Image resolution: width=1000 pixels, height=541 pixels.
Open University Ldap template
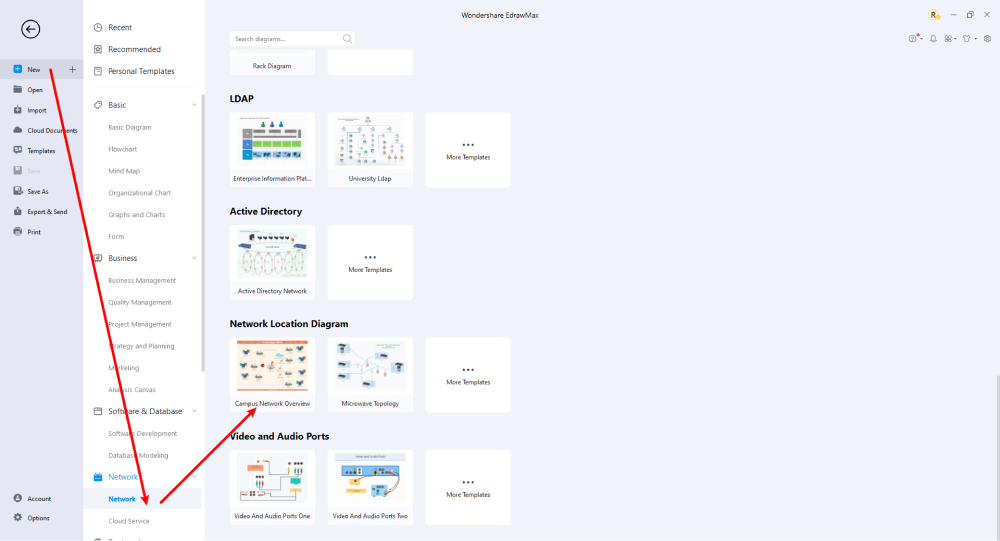pyautogui.click(x=370, y=150)
